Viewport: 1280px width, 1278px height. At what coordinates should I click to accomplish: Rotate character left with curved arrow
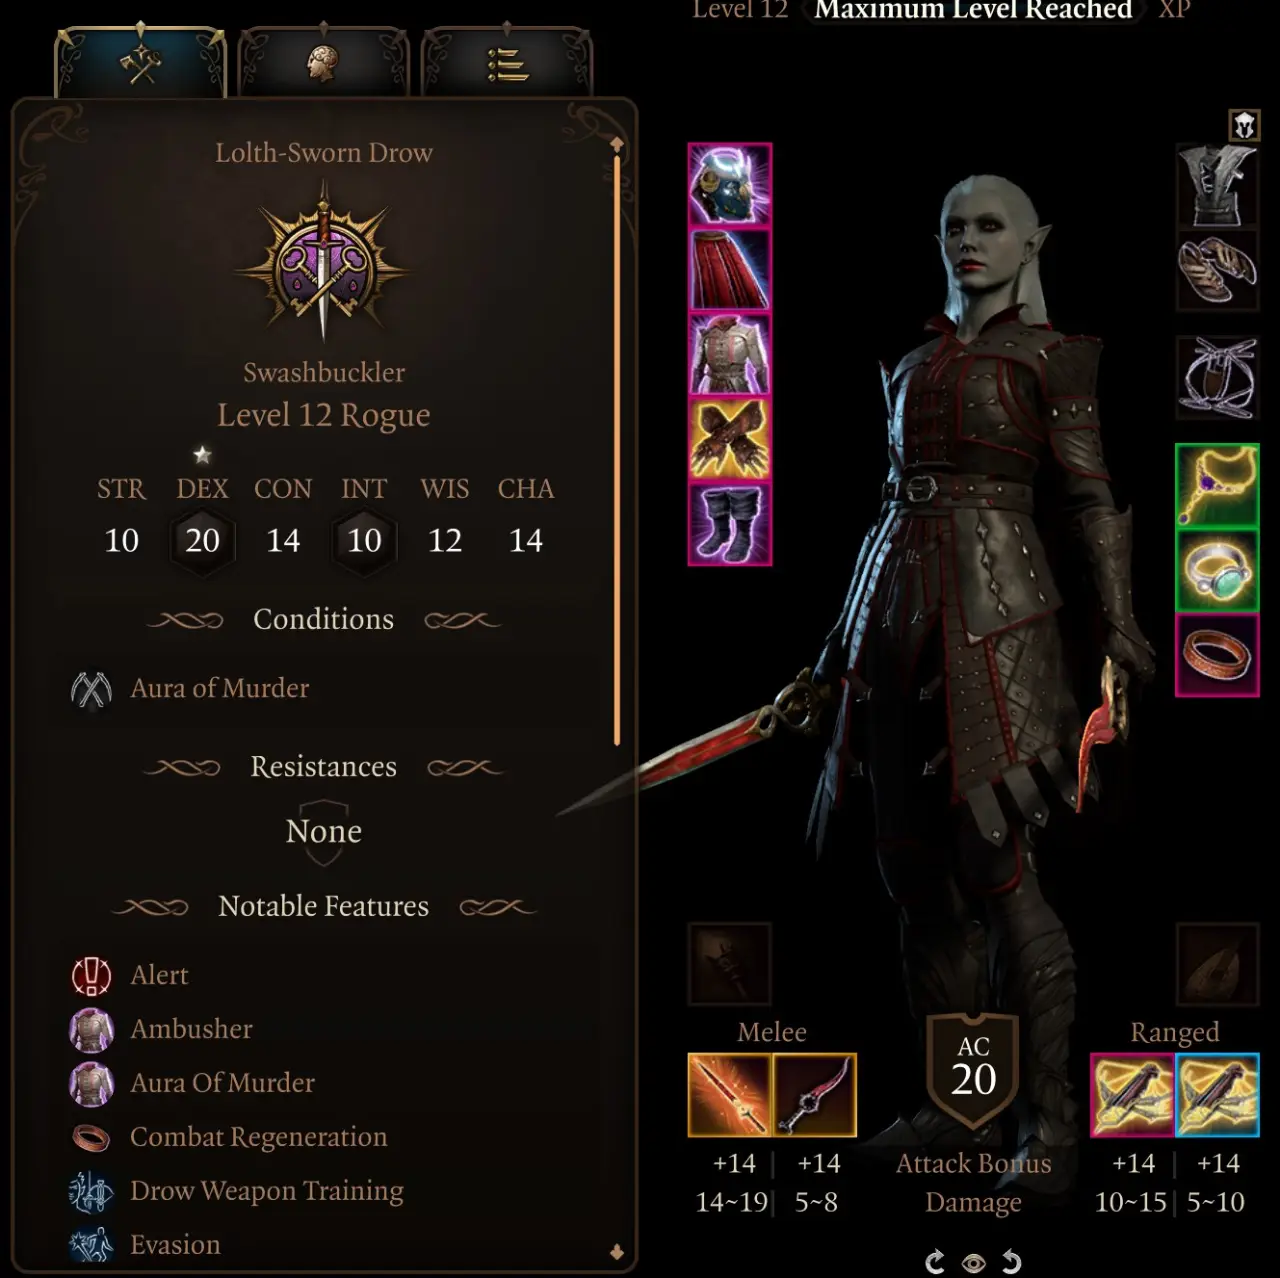click(935, 1262)
